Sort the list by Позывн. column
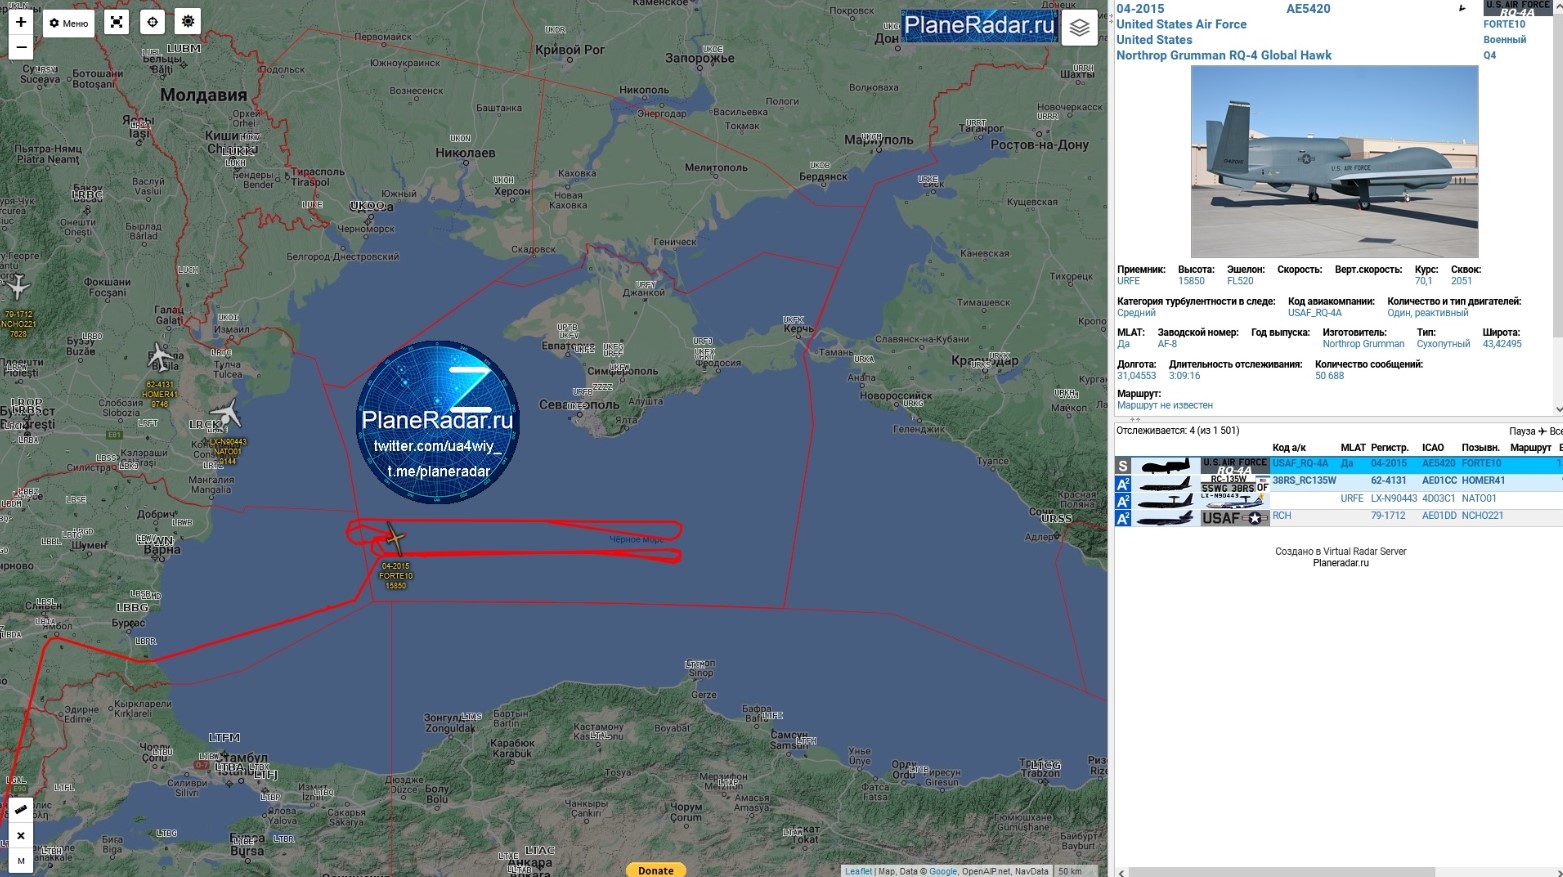This screenshot has width=1563, height=877. pyautogui.click(x=1481, y=448)
